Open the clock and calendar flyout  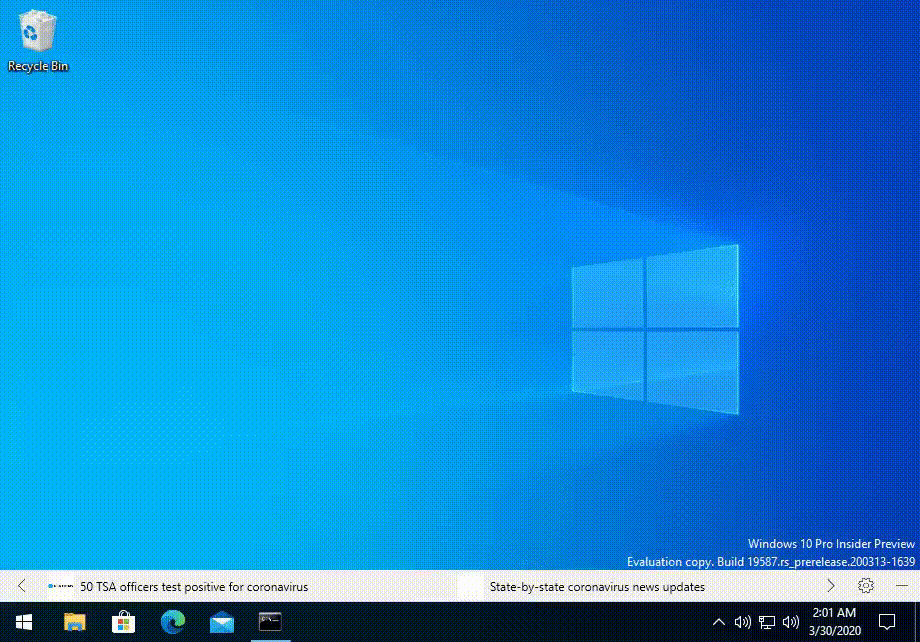pyautogui.click(x=834, y=622)
